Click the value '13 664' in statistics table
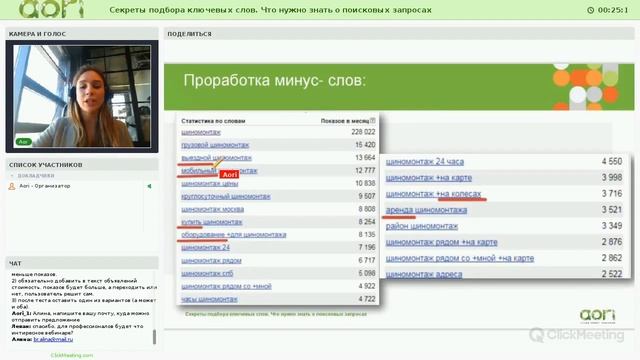 365,158
